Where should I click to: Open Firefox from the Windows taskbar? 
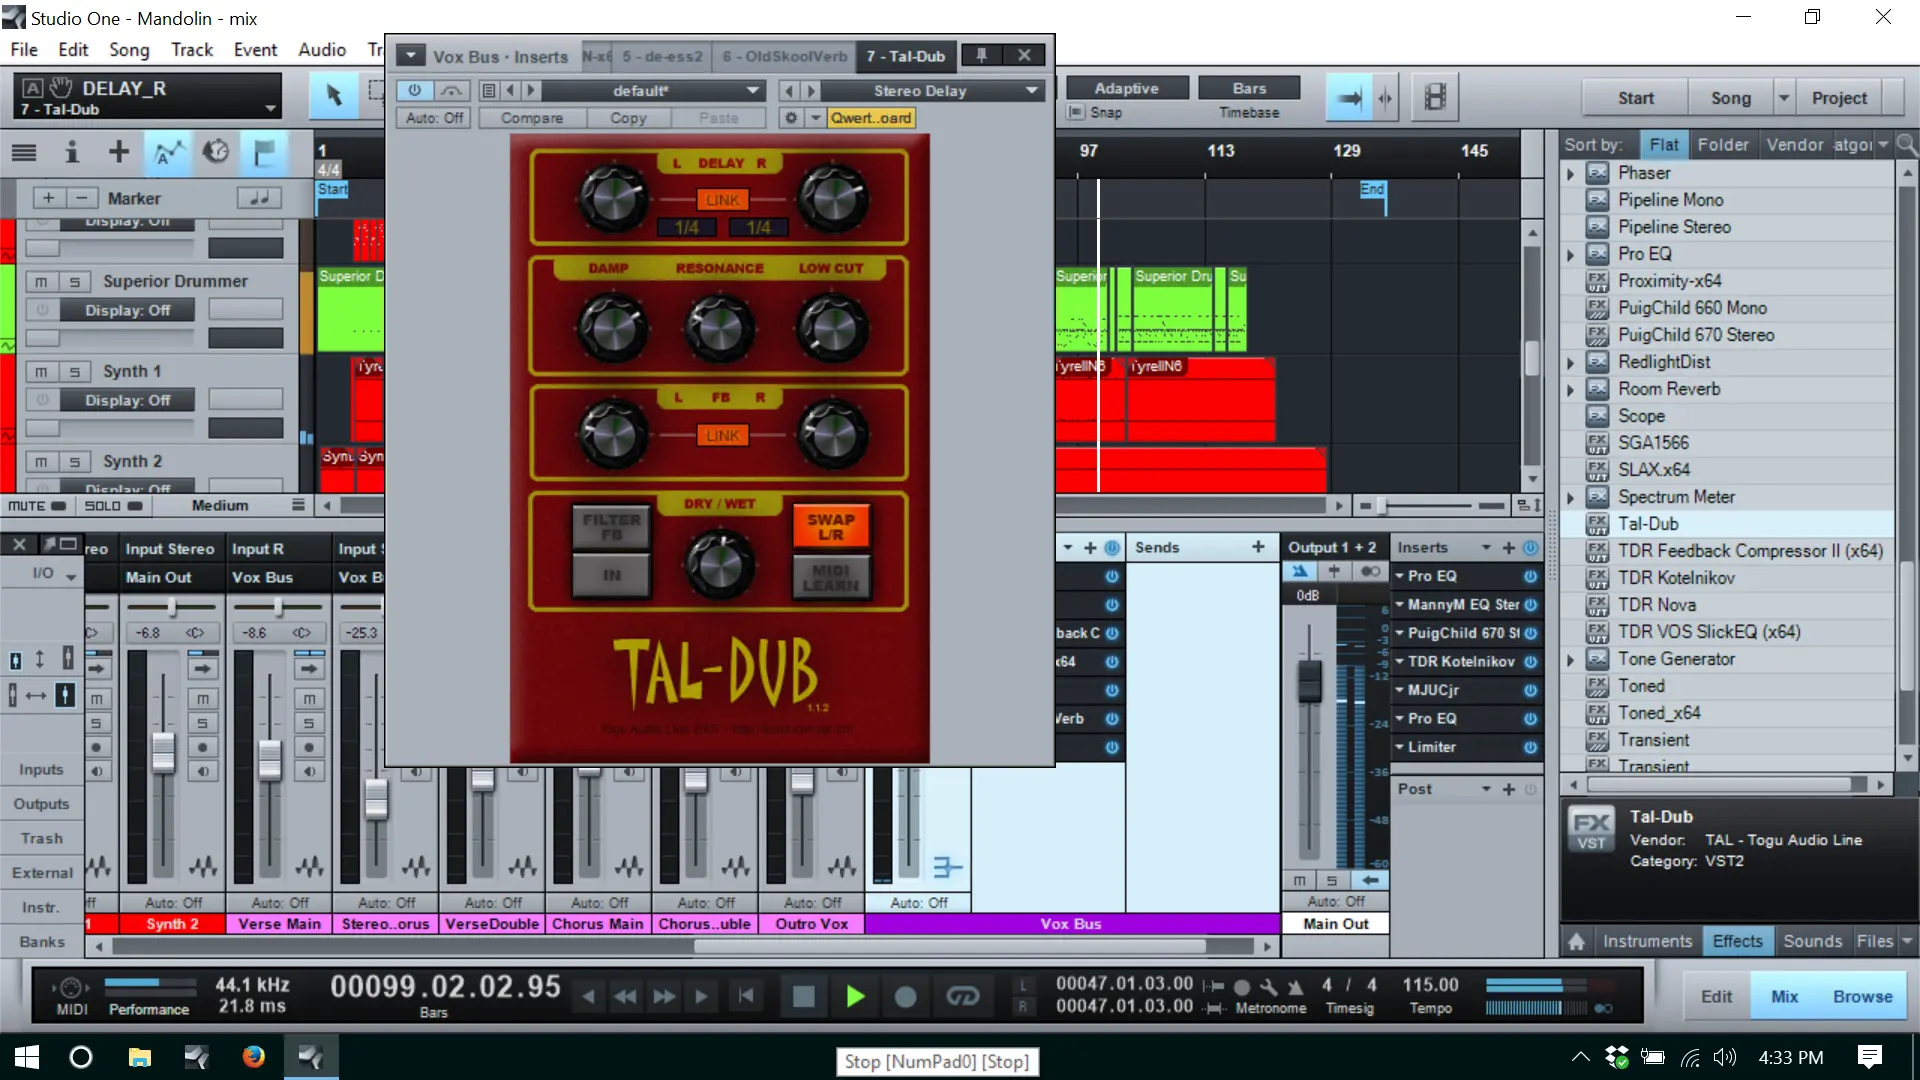click(254, 1057)
